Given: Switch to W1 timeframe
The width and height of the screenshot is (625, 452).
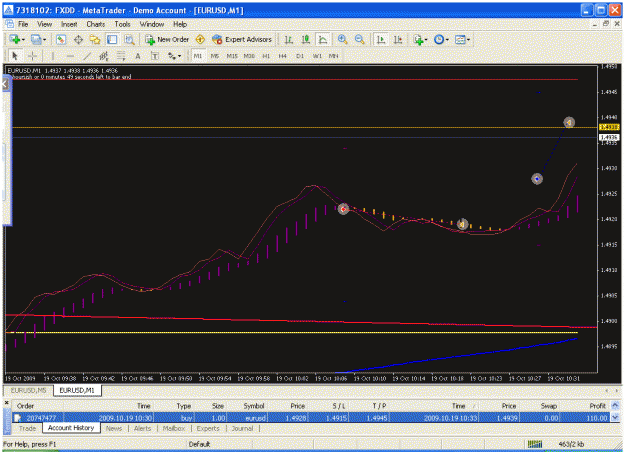Looking at the screenshot, I should coord(317,56).
